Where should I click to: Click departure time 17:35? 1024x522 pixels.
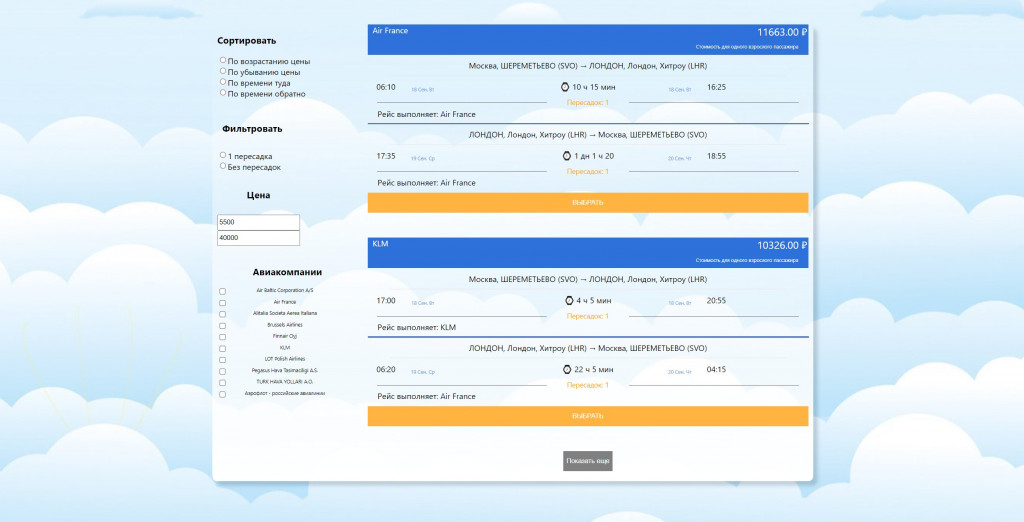tap(386, 156)
